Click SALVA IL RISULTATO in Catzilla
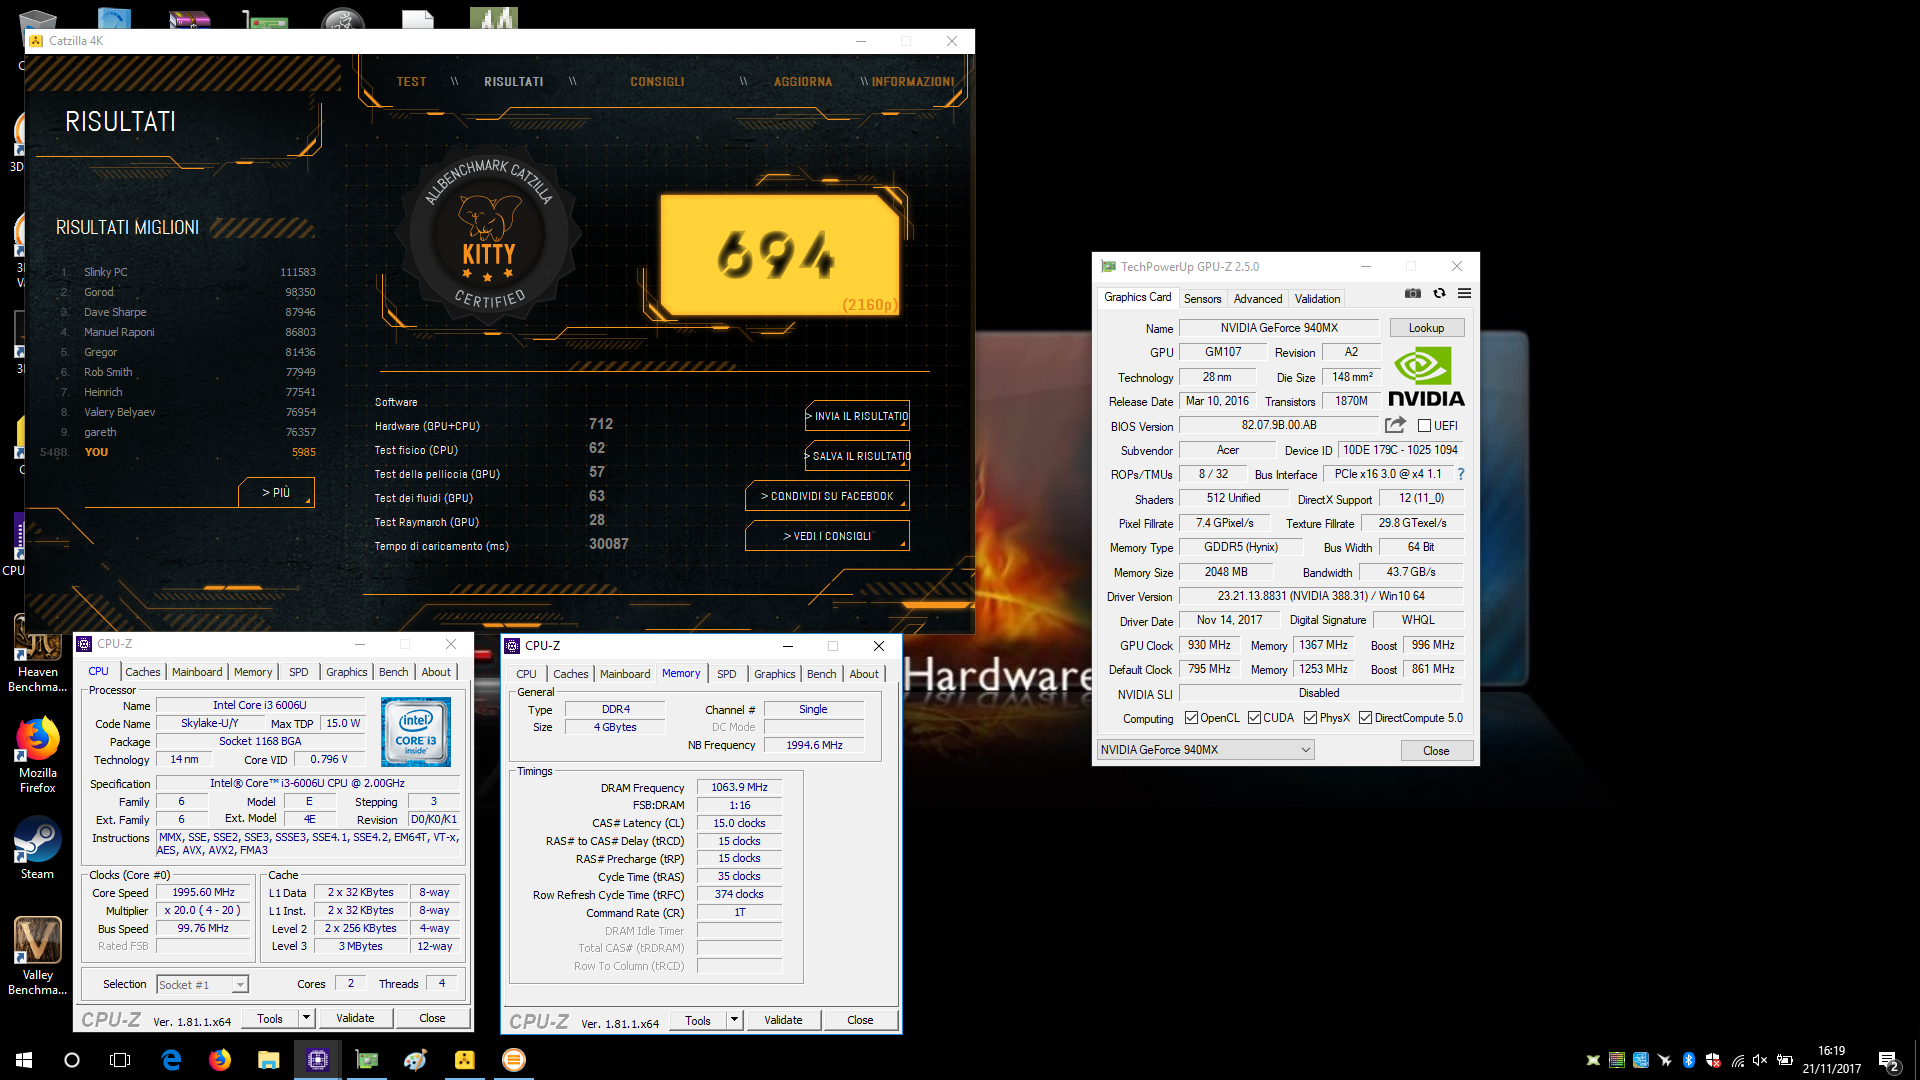 [857, 456]
